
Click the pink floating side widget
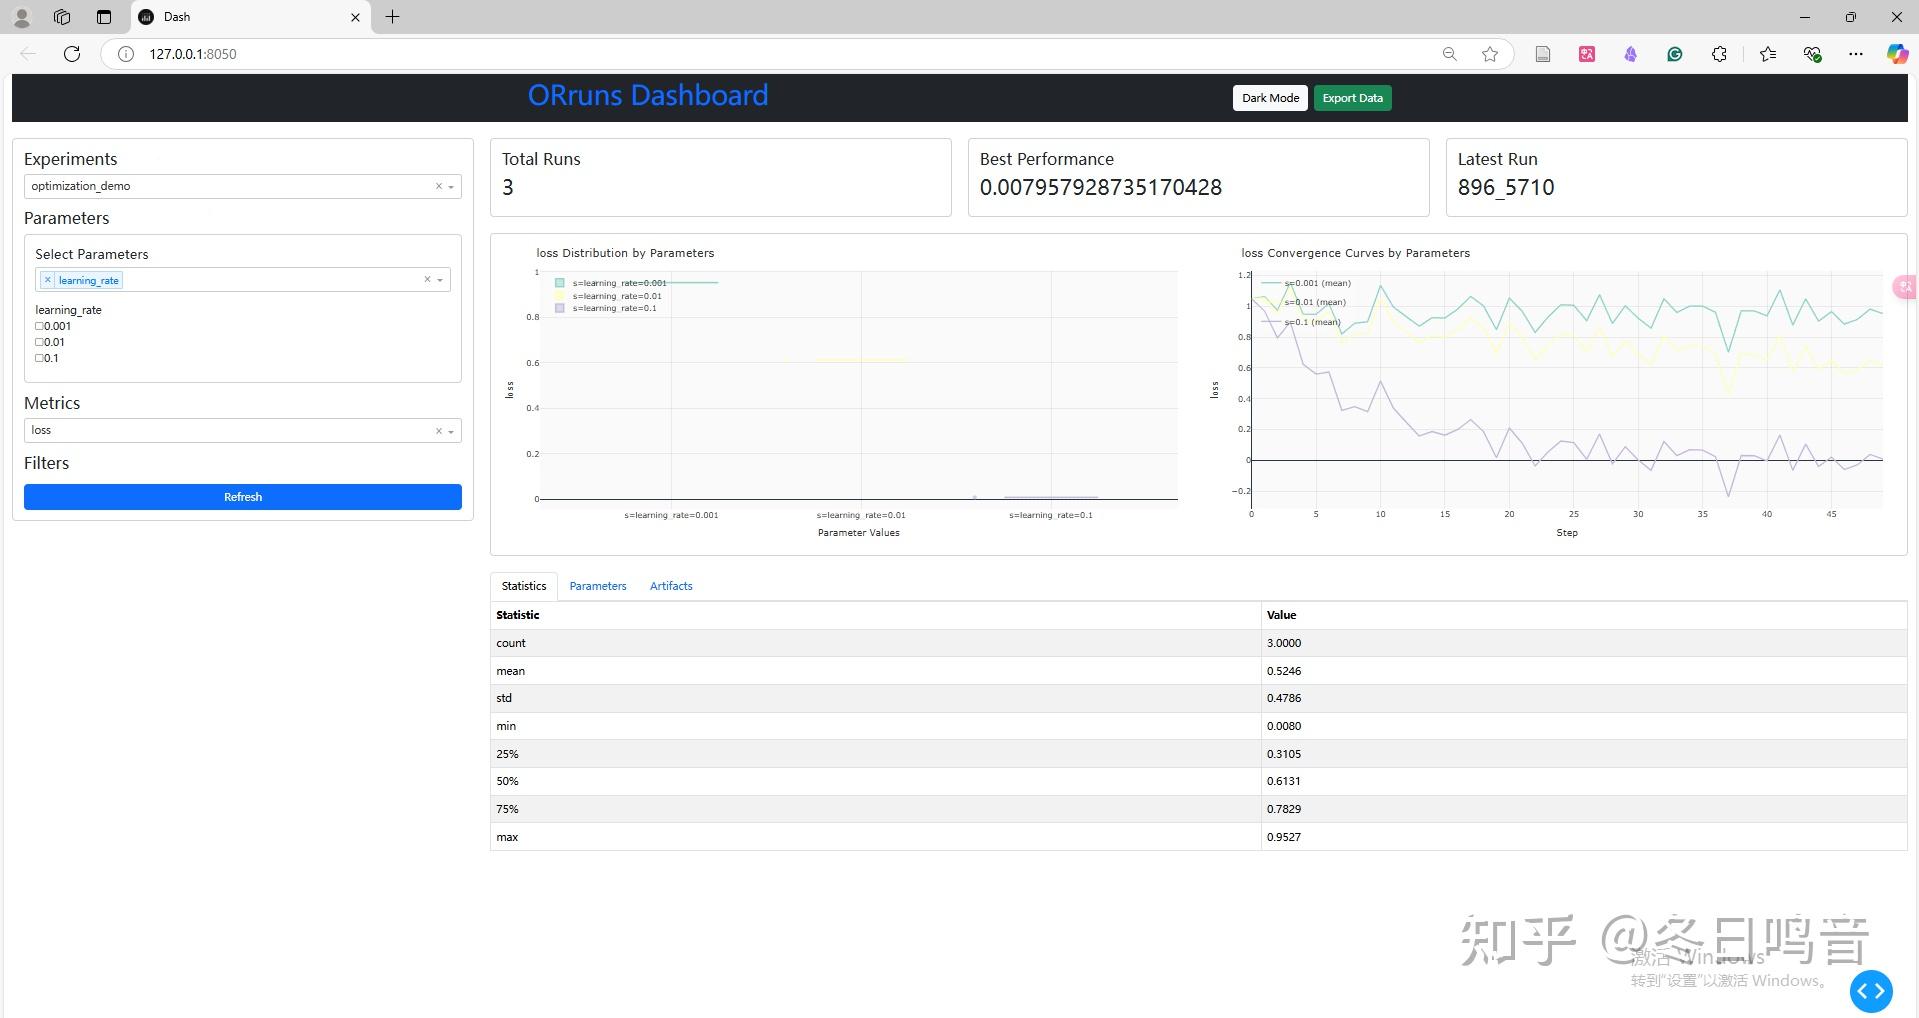[1906, 288]
